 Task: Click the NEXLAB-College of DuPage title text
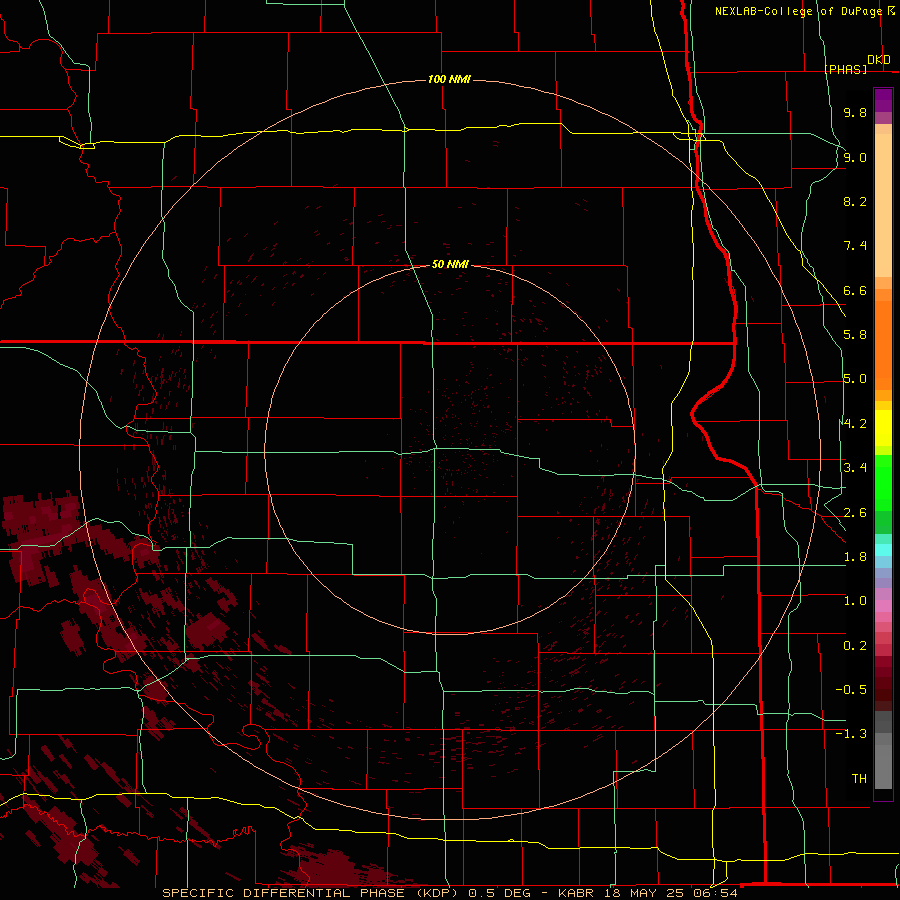[x=798, y=11]
